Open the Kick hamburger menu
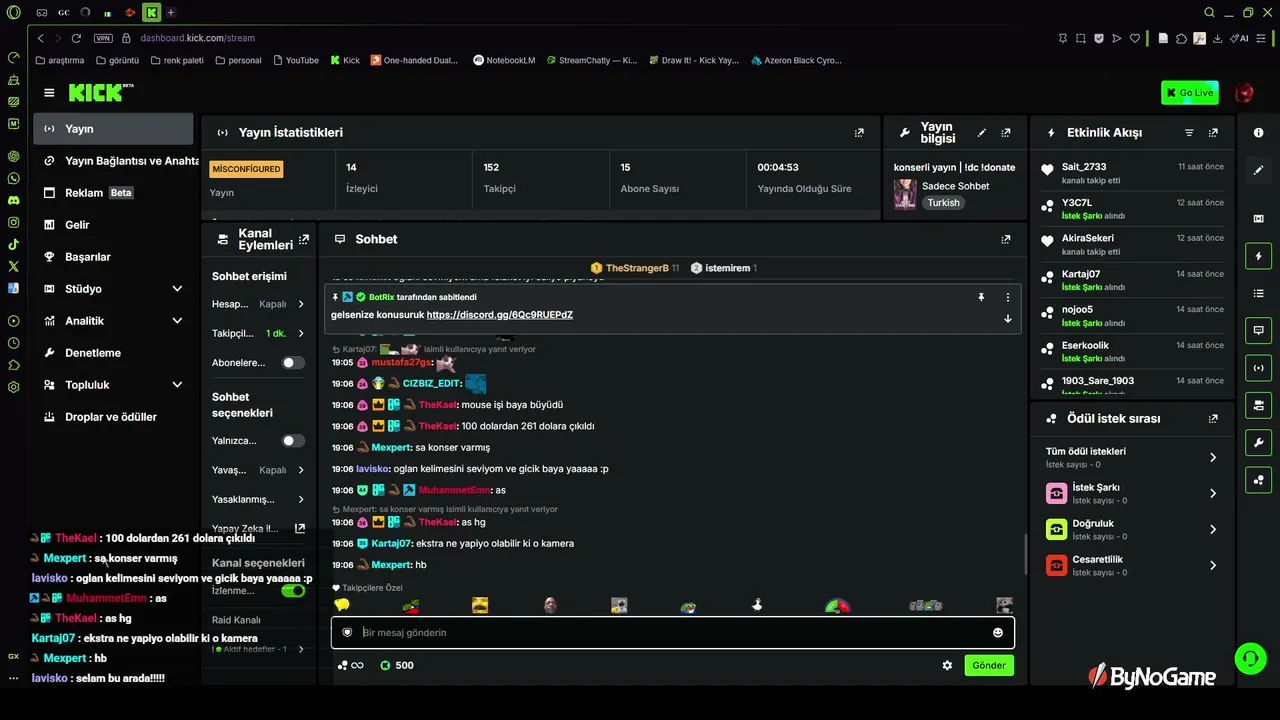This screenshot has height=720, width=1280. [x=49, y=93]
